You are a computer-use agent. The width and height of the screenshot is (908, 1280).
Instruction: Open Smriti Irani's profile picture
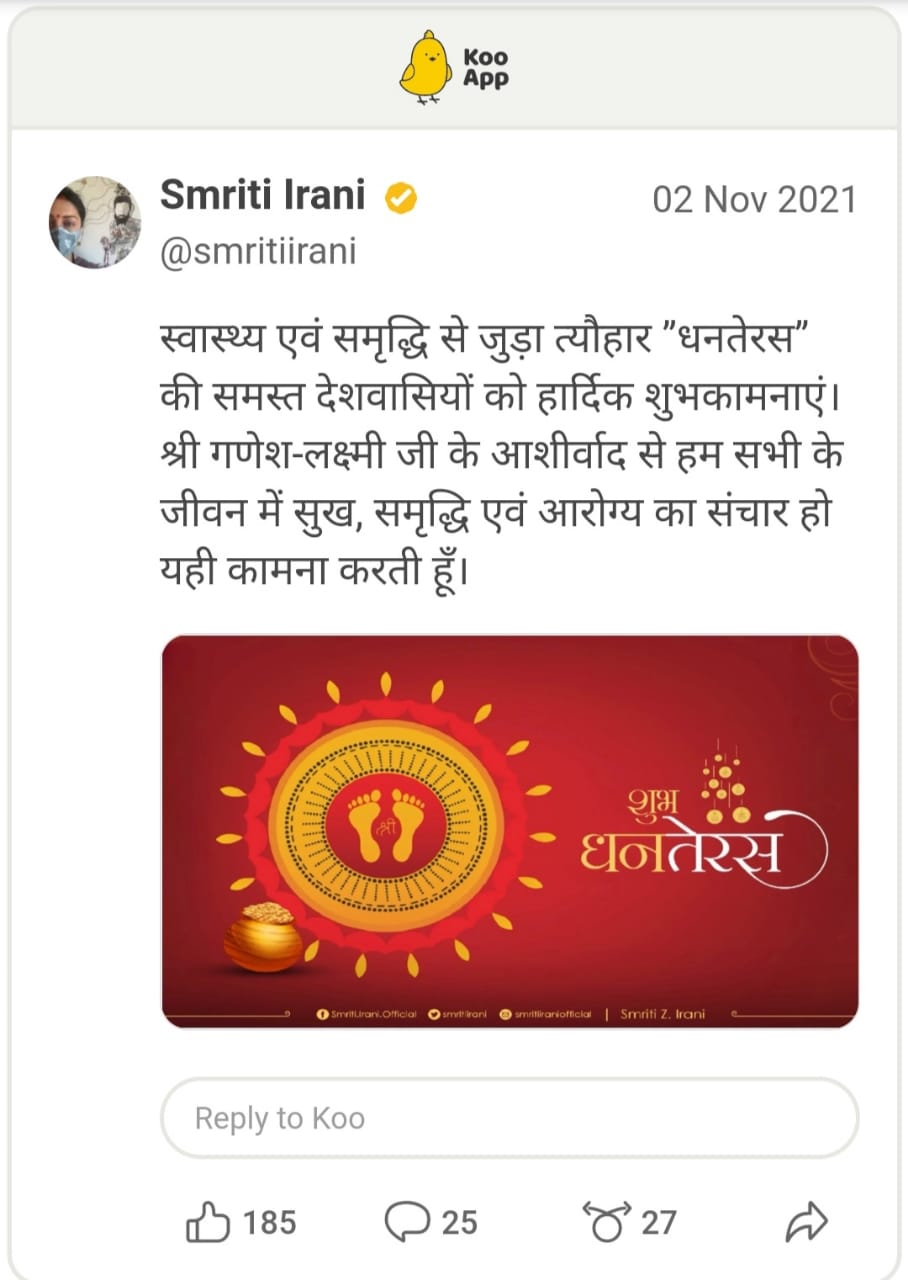pyautogui.click(x=95, y=222)
